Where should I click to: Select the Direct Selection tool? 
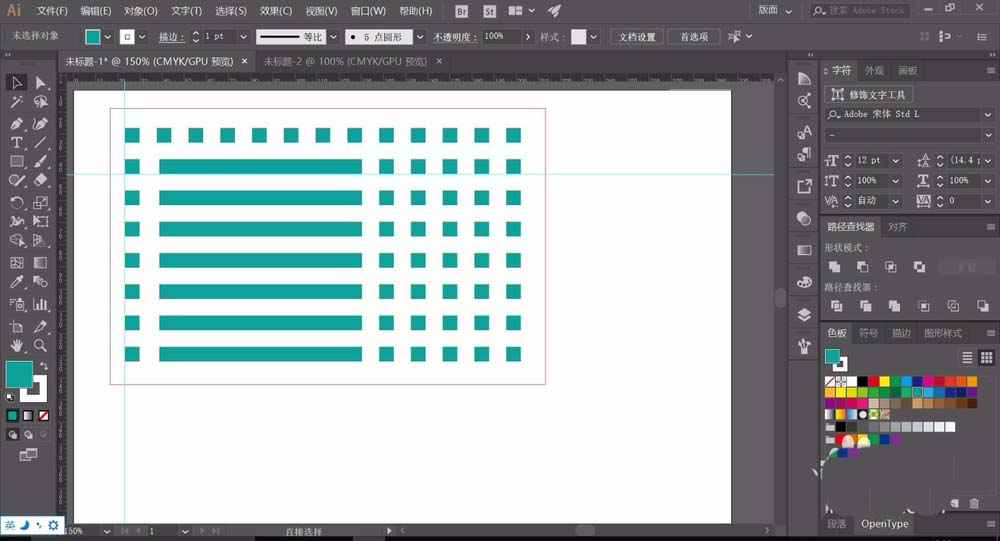point(40,82)
